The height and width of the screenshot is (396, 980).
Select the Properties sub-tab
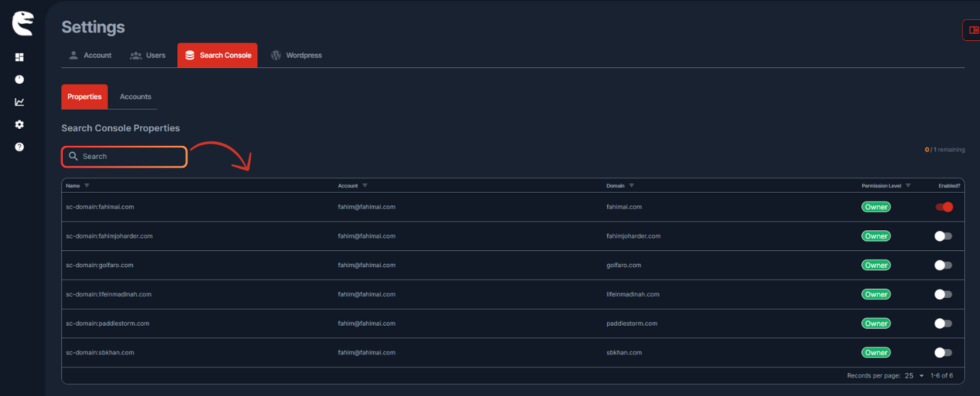pyautogui.click(x=84, y=97)
